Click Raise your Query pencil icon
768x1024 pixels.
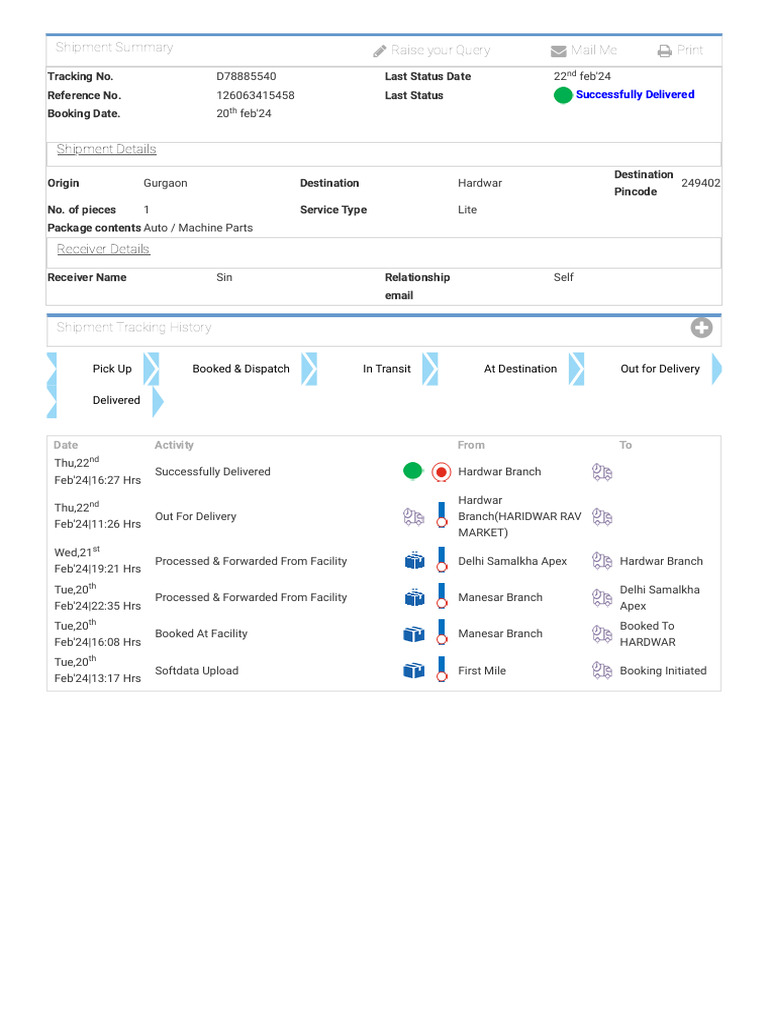click(379, 51)
